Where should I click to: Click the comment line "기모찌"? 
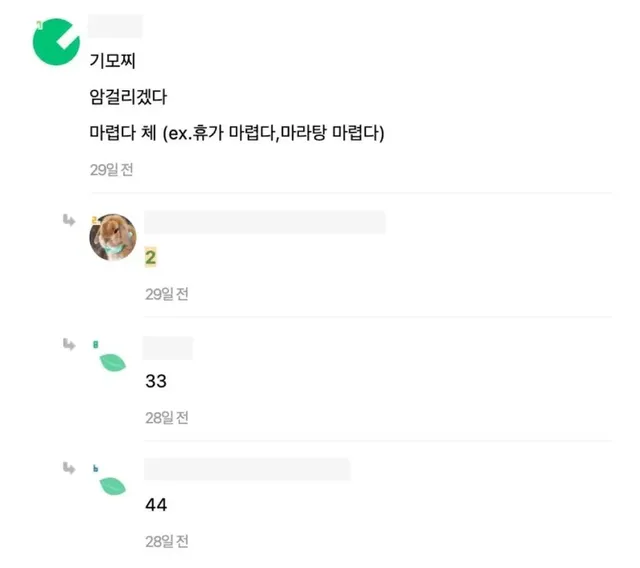click(x=111, y=62)
